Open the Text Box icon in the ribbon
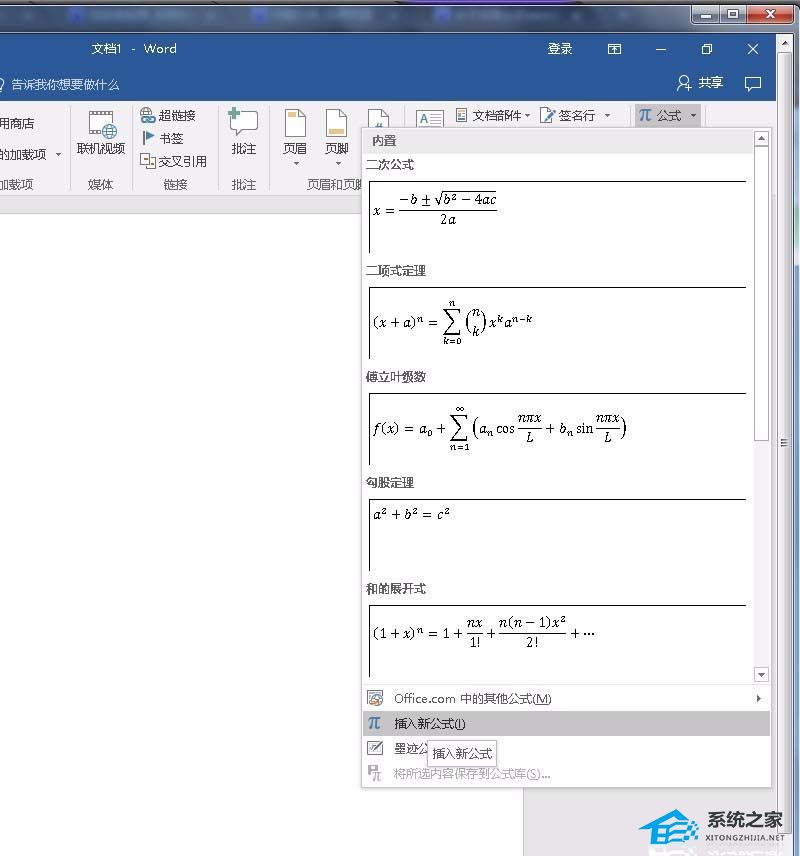The width and height of the screenshot is (800, 856). 429,118
